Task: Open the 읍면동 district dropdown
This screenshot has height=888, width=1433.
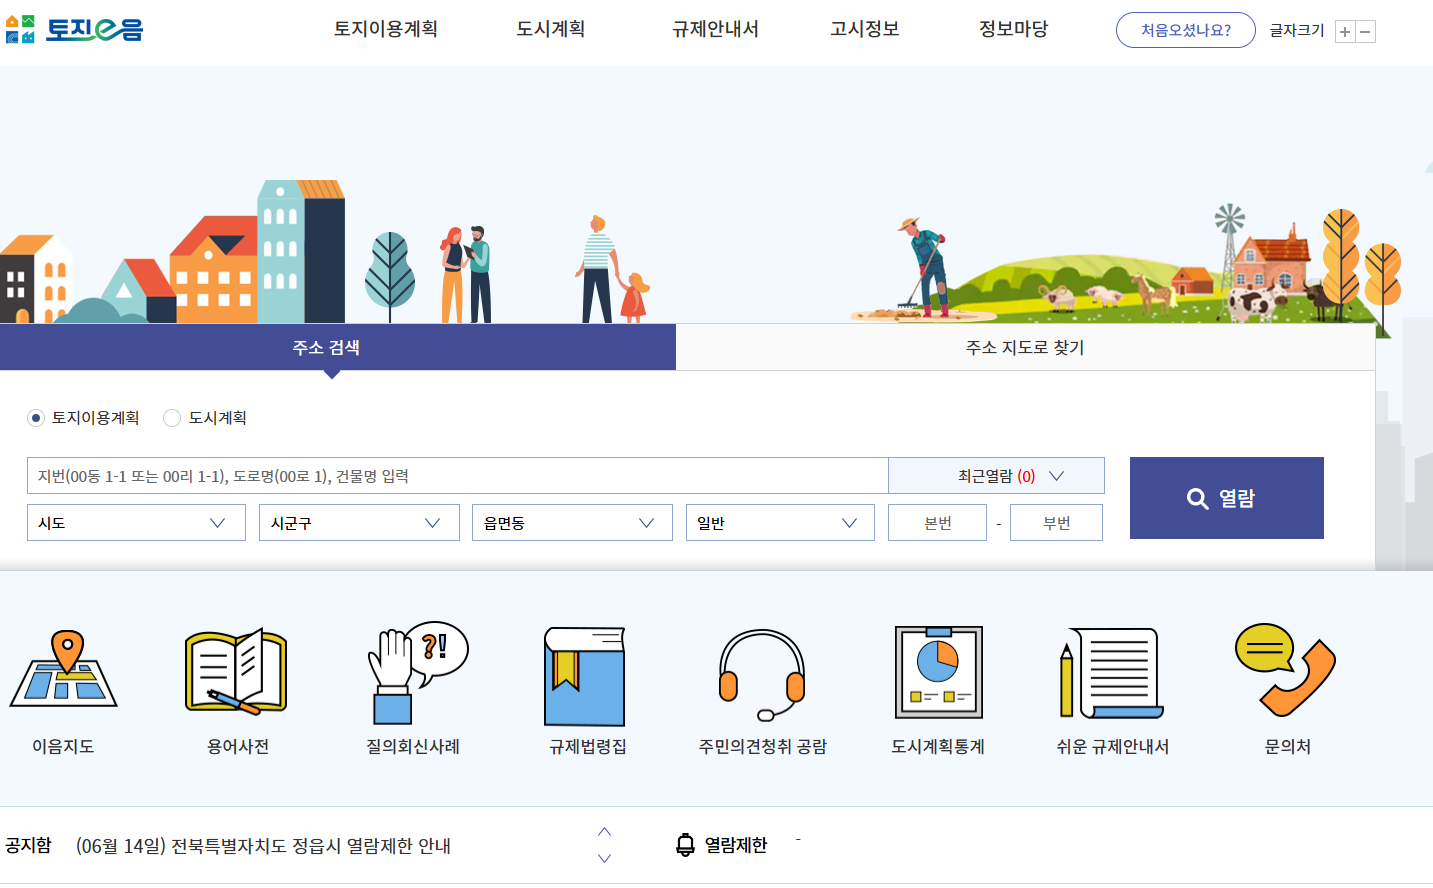Action: point(571,522)
